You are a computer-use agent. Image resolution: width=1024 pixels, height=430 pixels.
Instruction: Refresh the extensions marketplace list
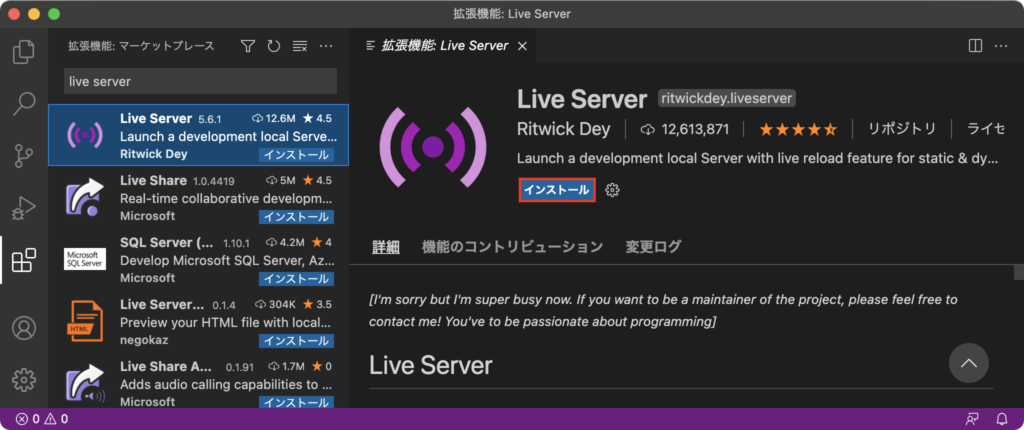[x=274, y=46]
